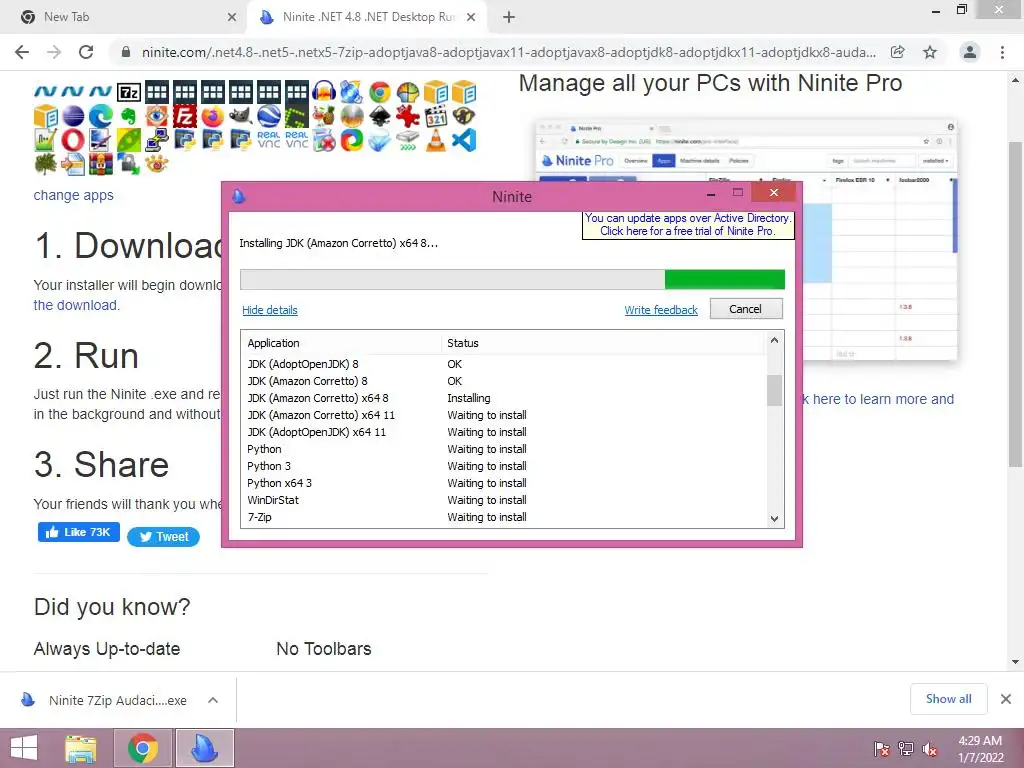This screenshot has height=768, width=1024.
Task: Click the Status column header
Action: [x=603, y=343]
